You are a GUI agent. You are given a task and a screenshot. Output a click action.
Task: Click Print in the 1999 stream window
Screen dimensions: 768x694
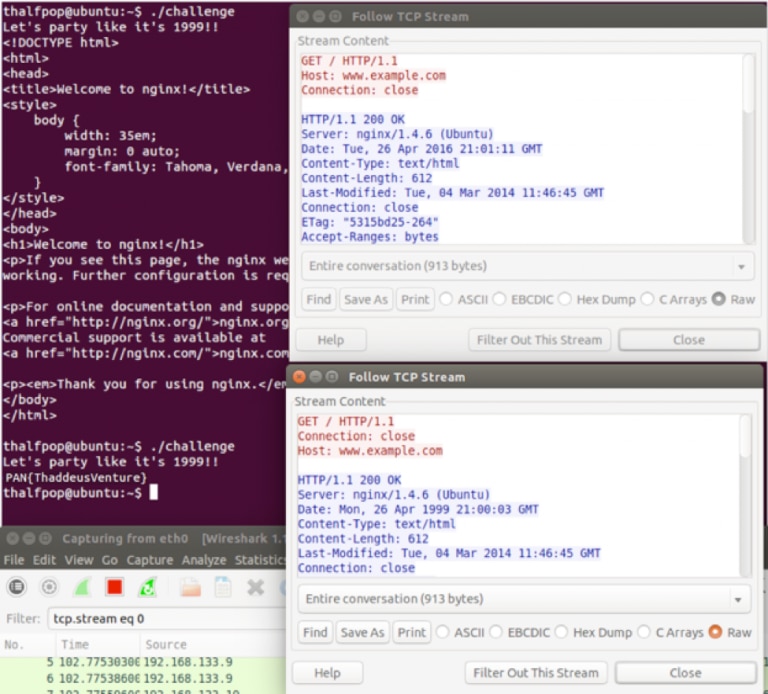click(411, 632)
